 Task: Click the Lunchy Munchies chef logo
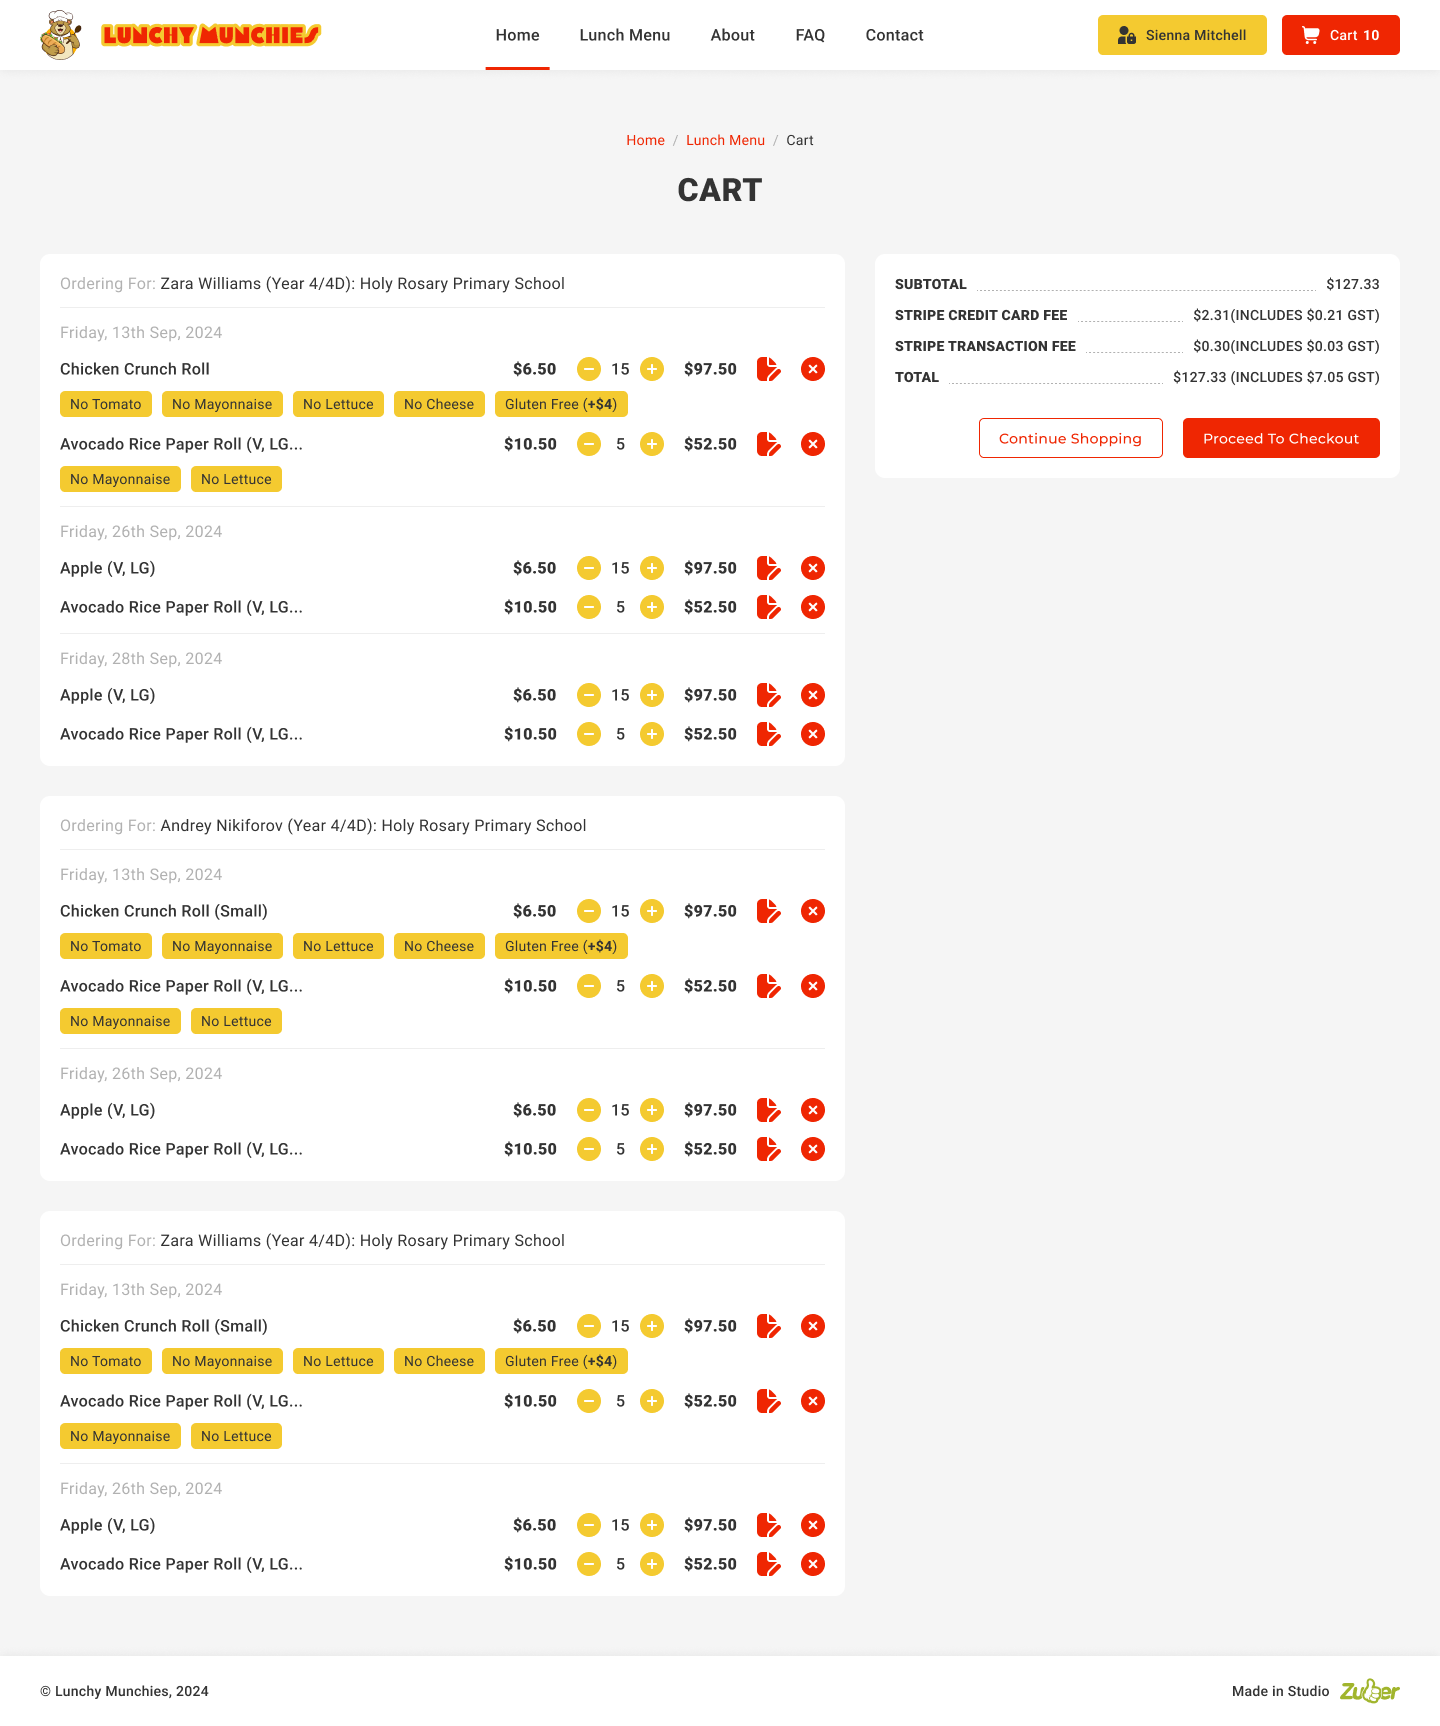61,35
